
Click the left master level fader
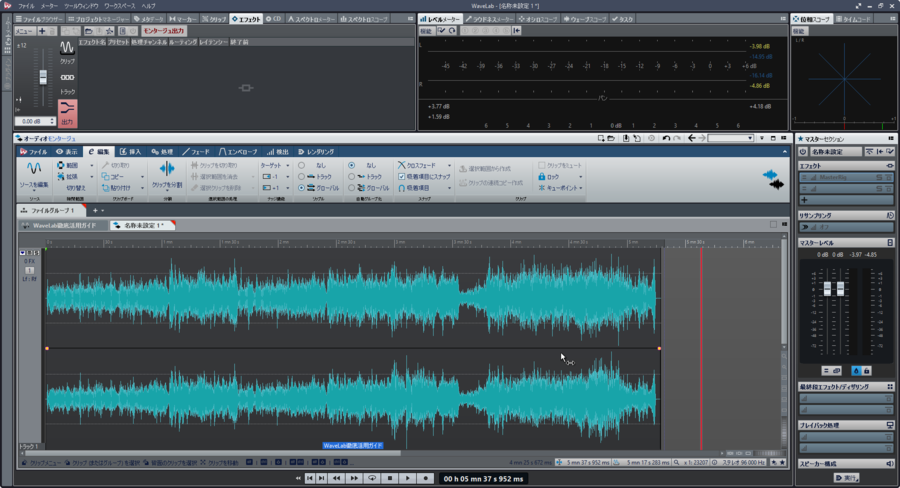point(827,289)
